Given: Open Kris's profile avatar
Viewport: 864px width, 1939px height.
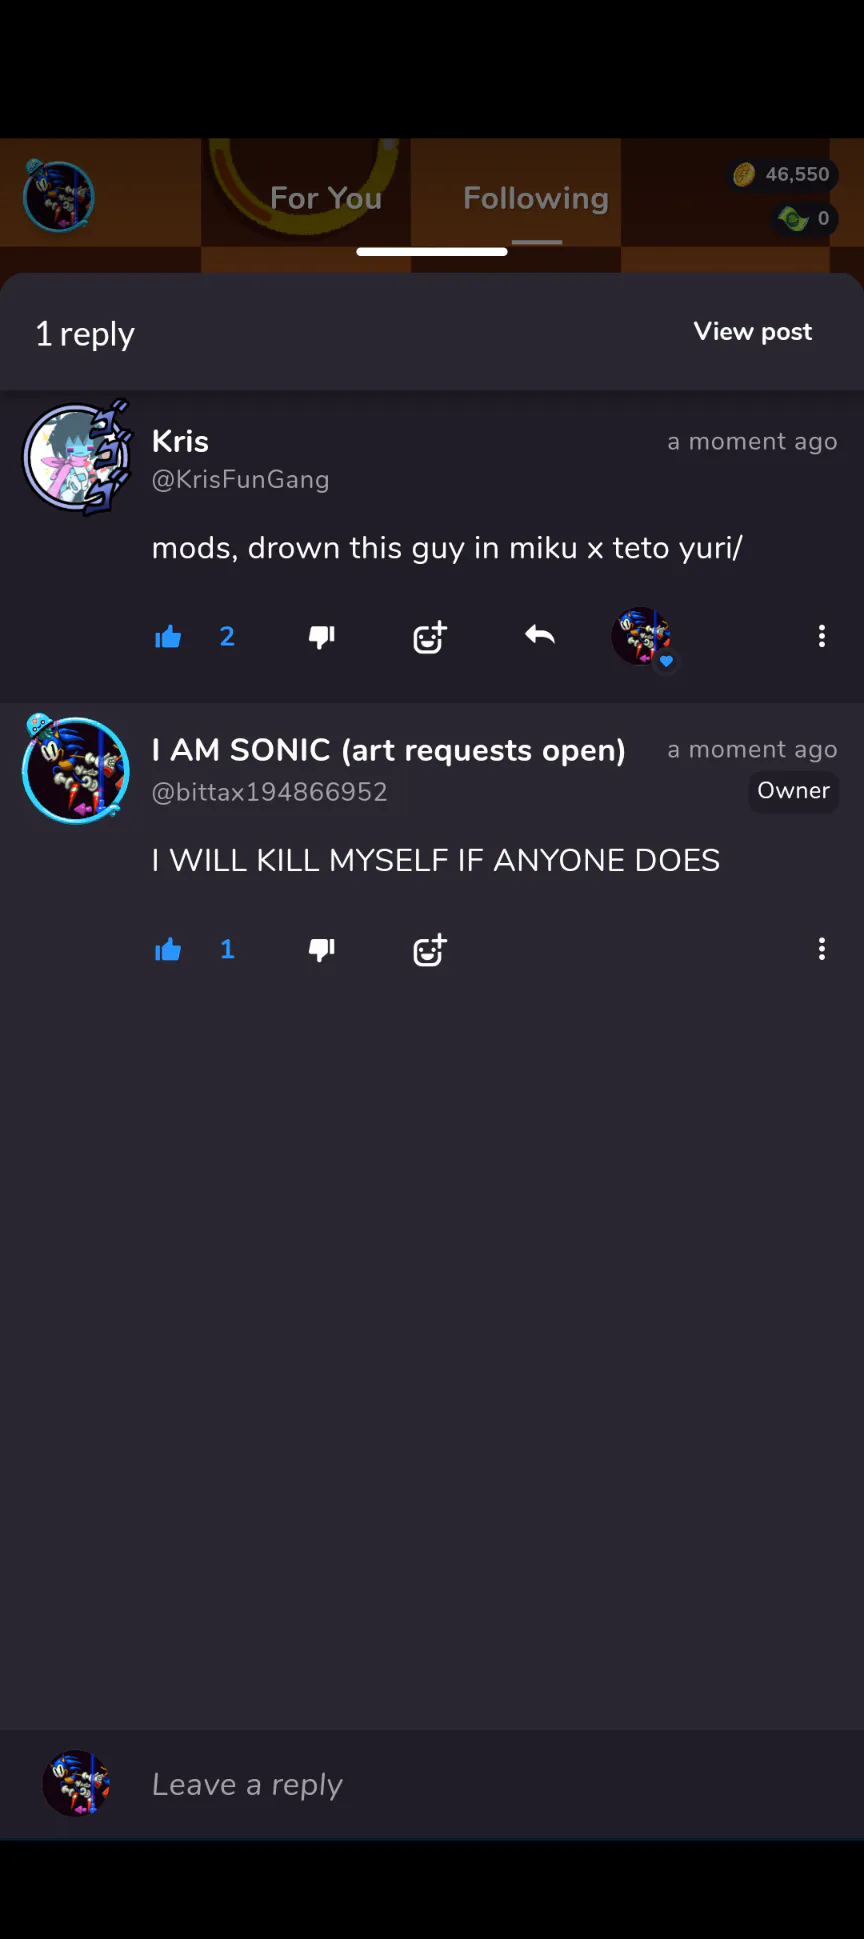Looking at the screenshot, I should 78,459.
